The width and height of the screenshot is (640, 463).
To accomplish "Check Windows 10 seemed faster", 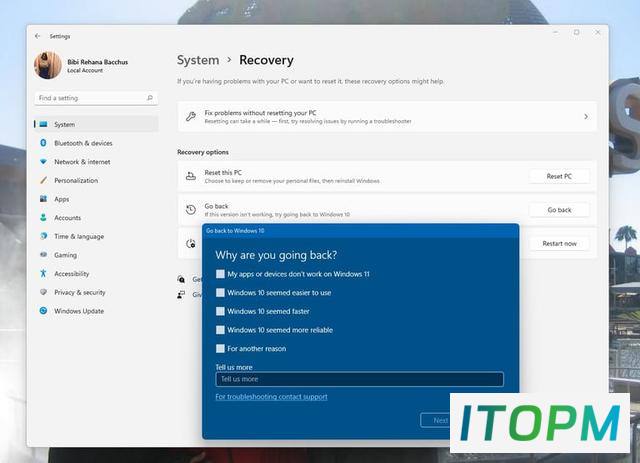I will (220, 311).
